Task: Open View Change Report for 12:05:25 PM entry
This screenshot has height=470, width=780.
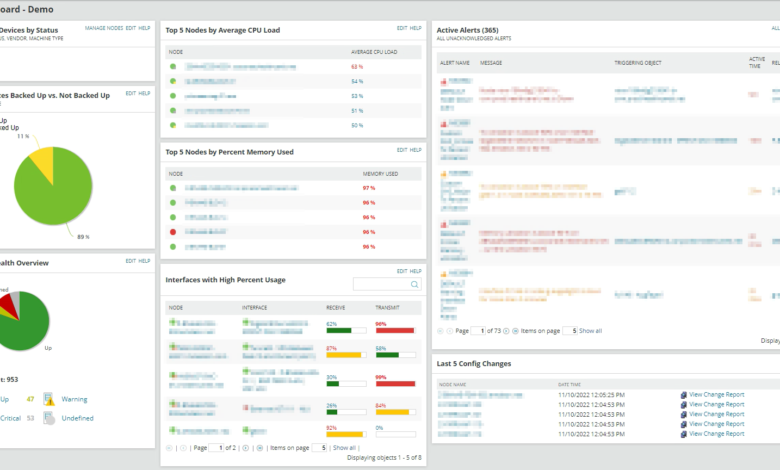Action: [x=716, y=395]
